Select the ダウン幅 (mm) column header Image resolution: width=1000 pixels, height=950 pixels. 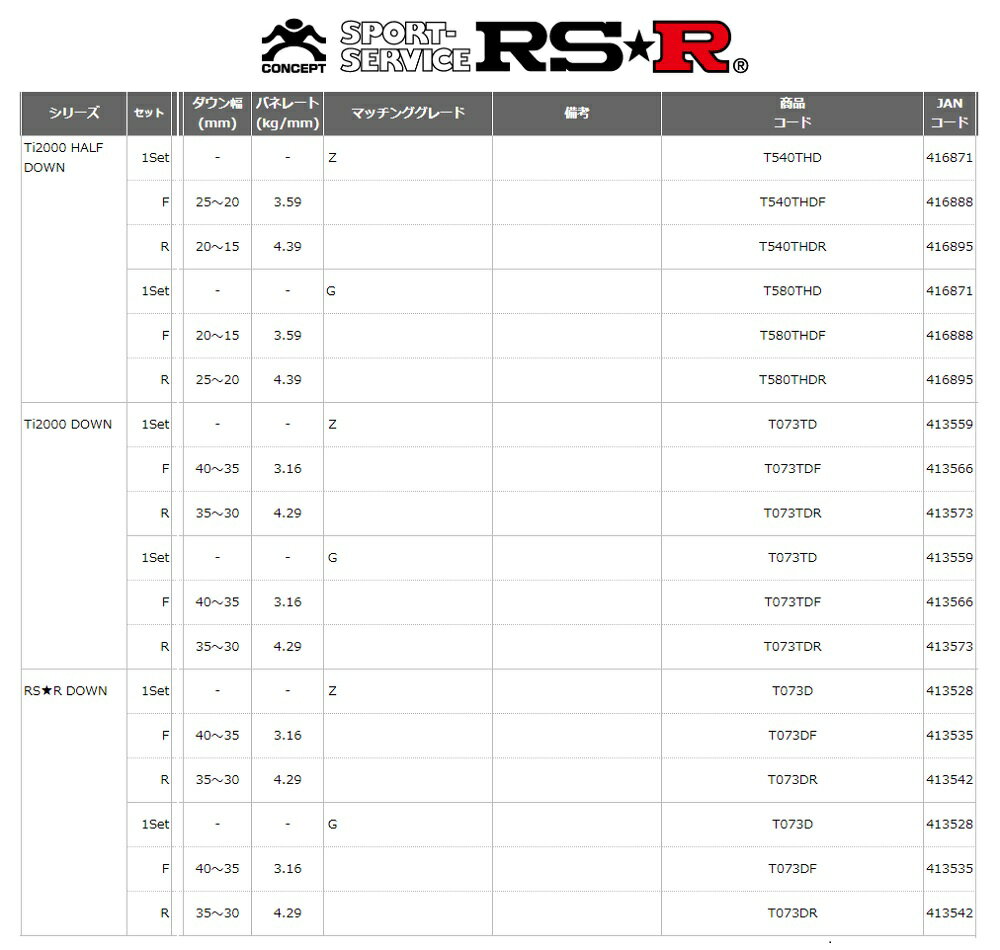pyautogui.click(x=217, y=113)
